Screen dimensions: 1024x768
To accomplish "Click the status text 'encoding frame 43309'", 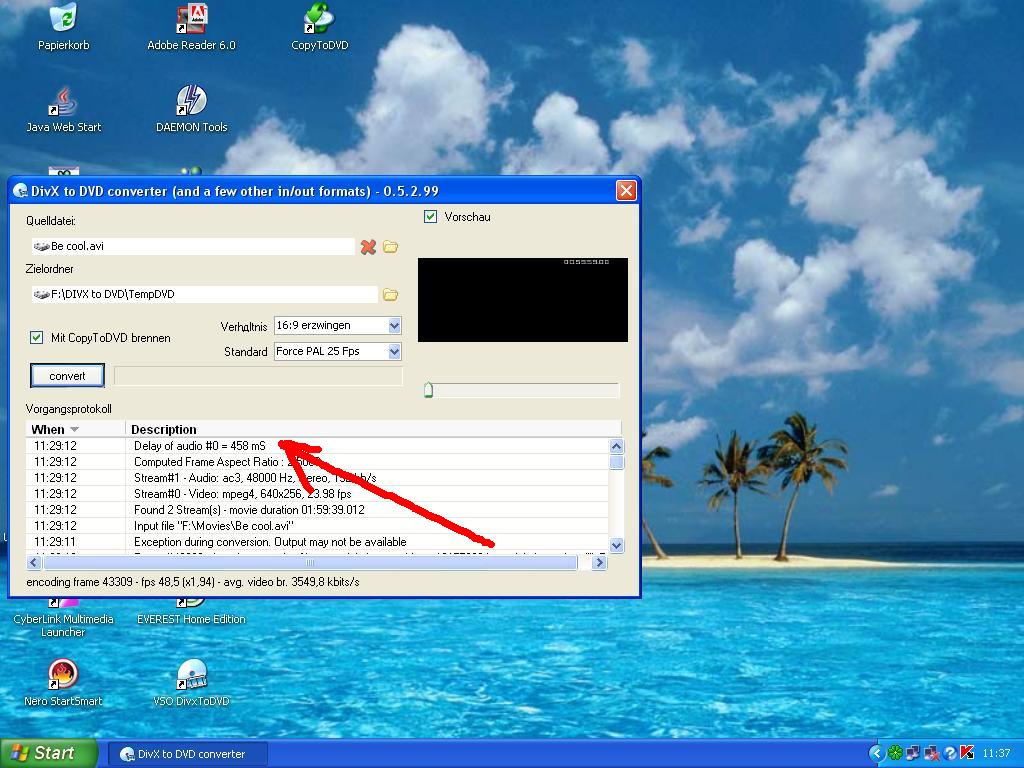I will (193, 582).
